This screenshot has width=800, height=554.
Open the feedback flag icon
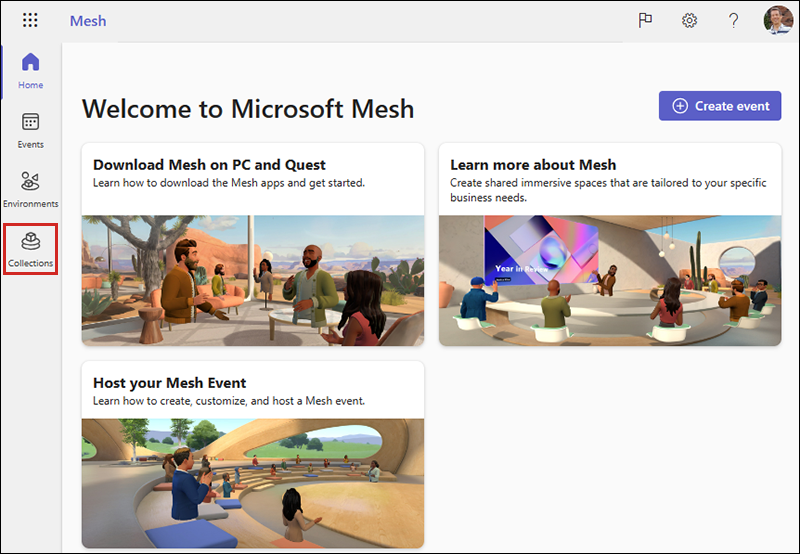click(645, 20)
